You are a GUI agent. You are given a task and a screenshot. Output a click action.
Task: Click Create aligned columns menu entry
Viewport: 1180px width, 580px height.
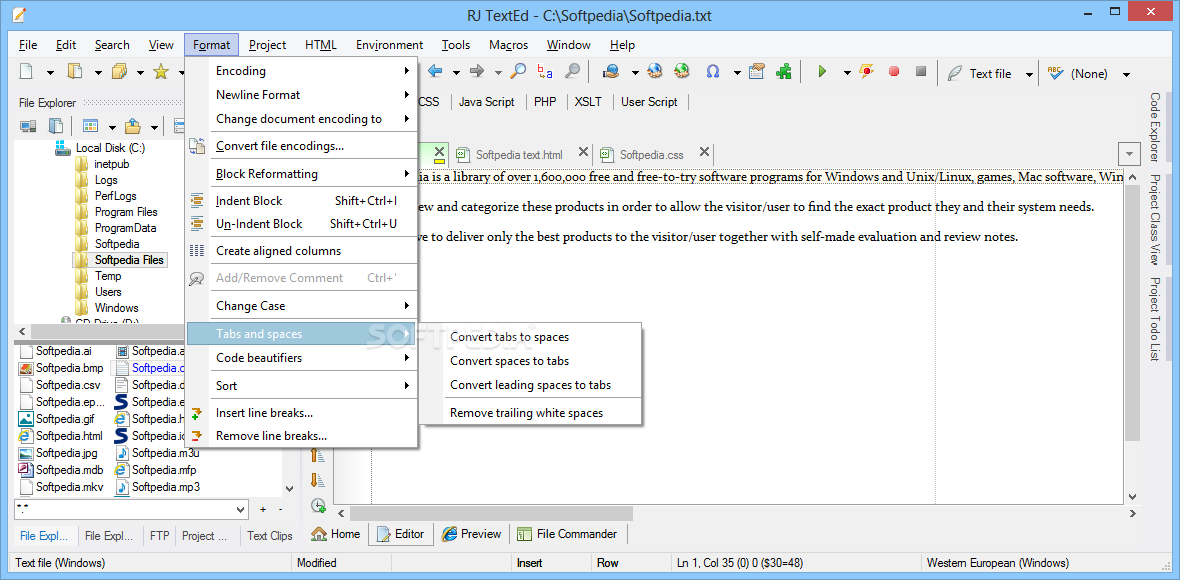[x=302, y=251]
